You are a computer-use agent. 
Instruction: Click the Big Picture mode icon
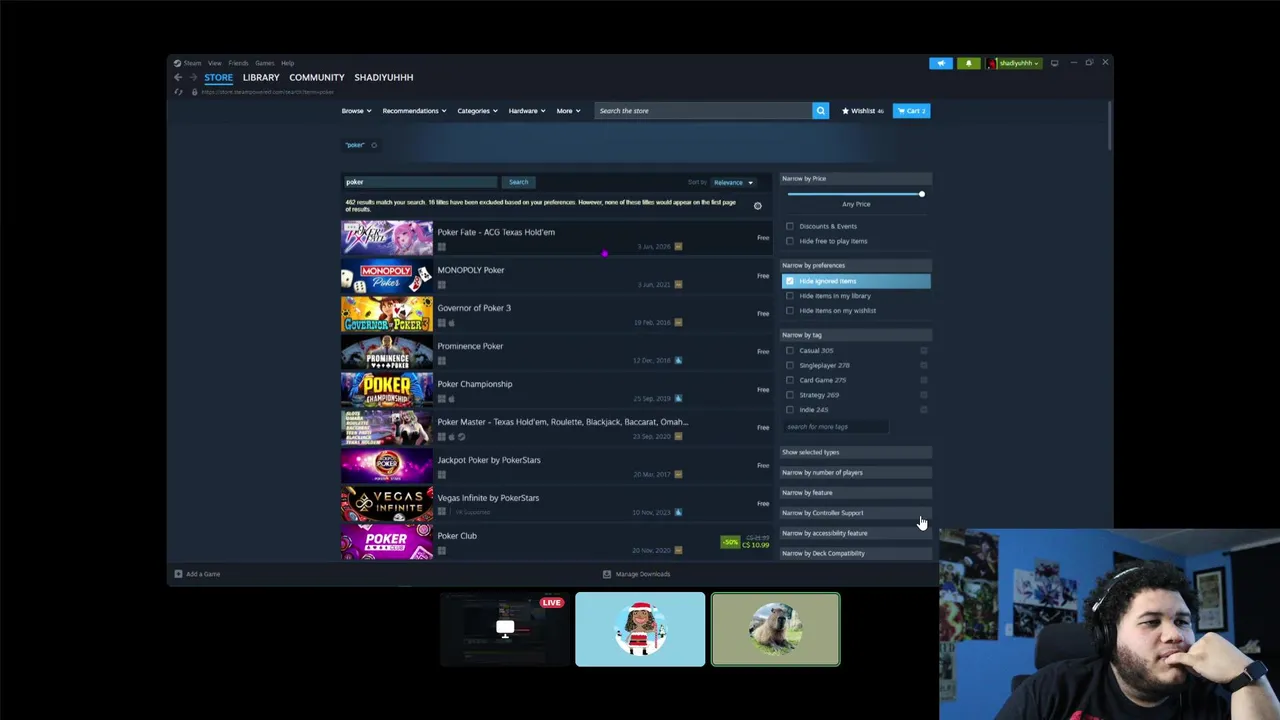point(1054,63)
